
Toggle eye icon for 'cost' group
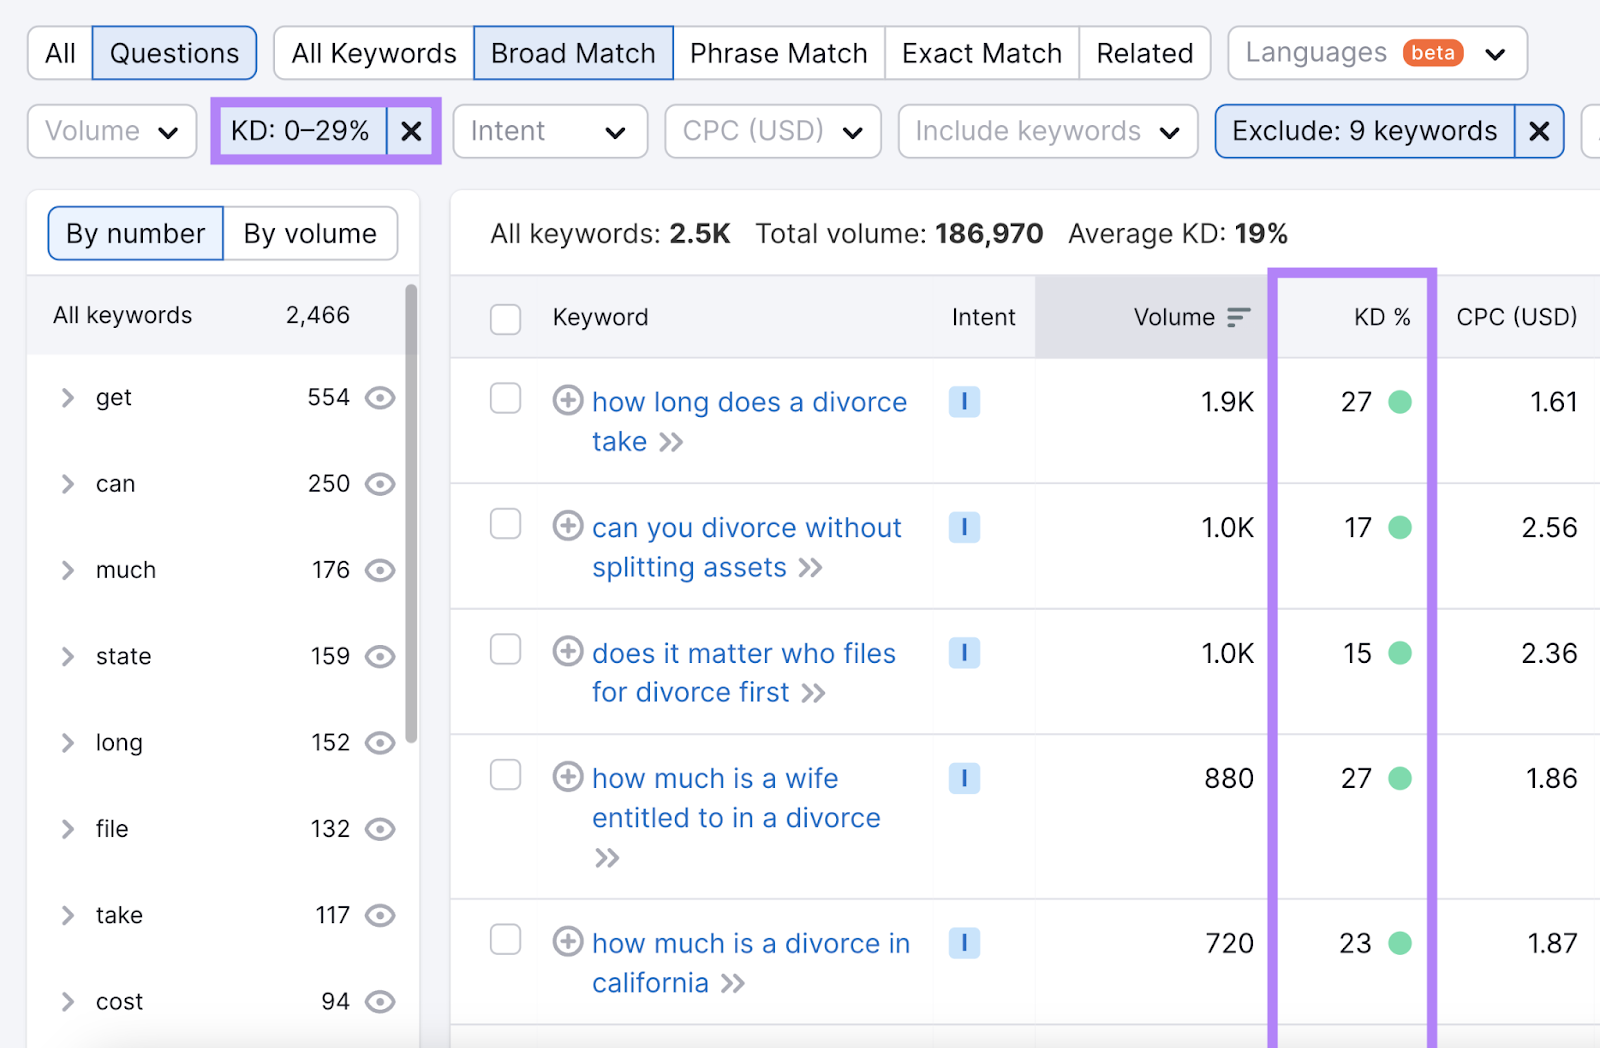(x=380, y=1002)
